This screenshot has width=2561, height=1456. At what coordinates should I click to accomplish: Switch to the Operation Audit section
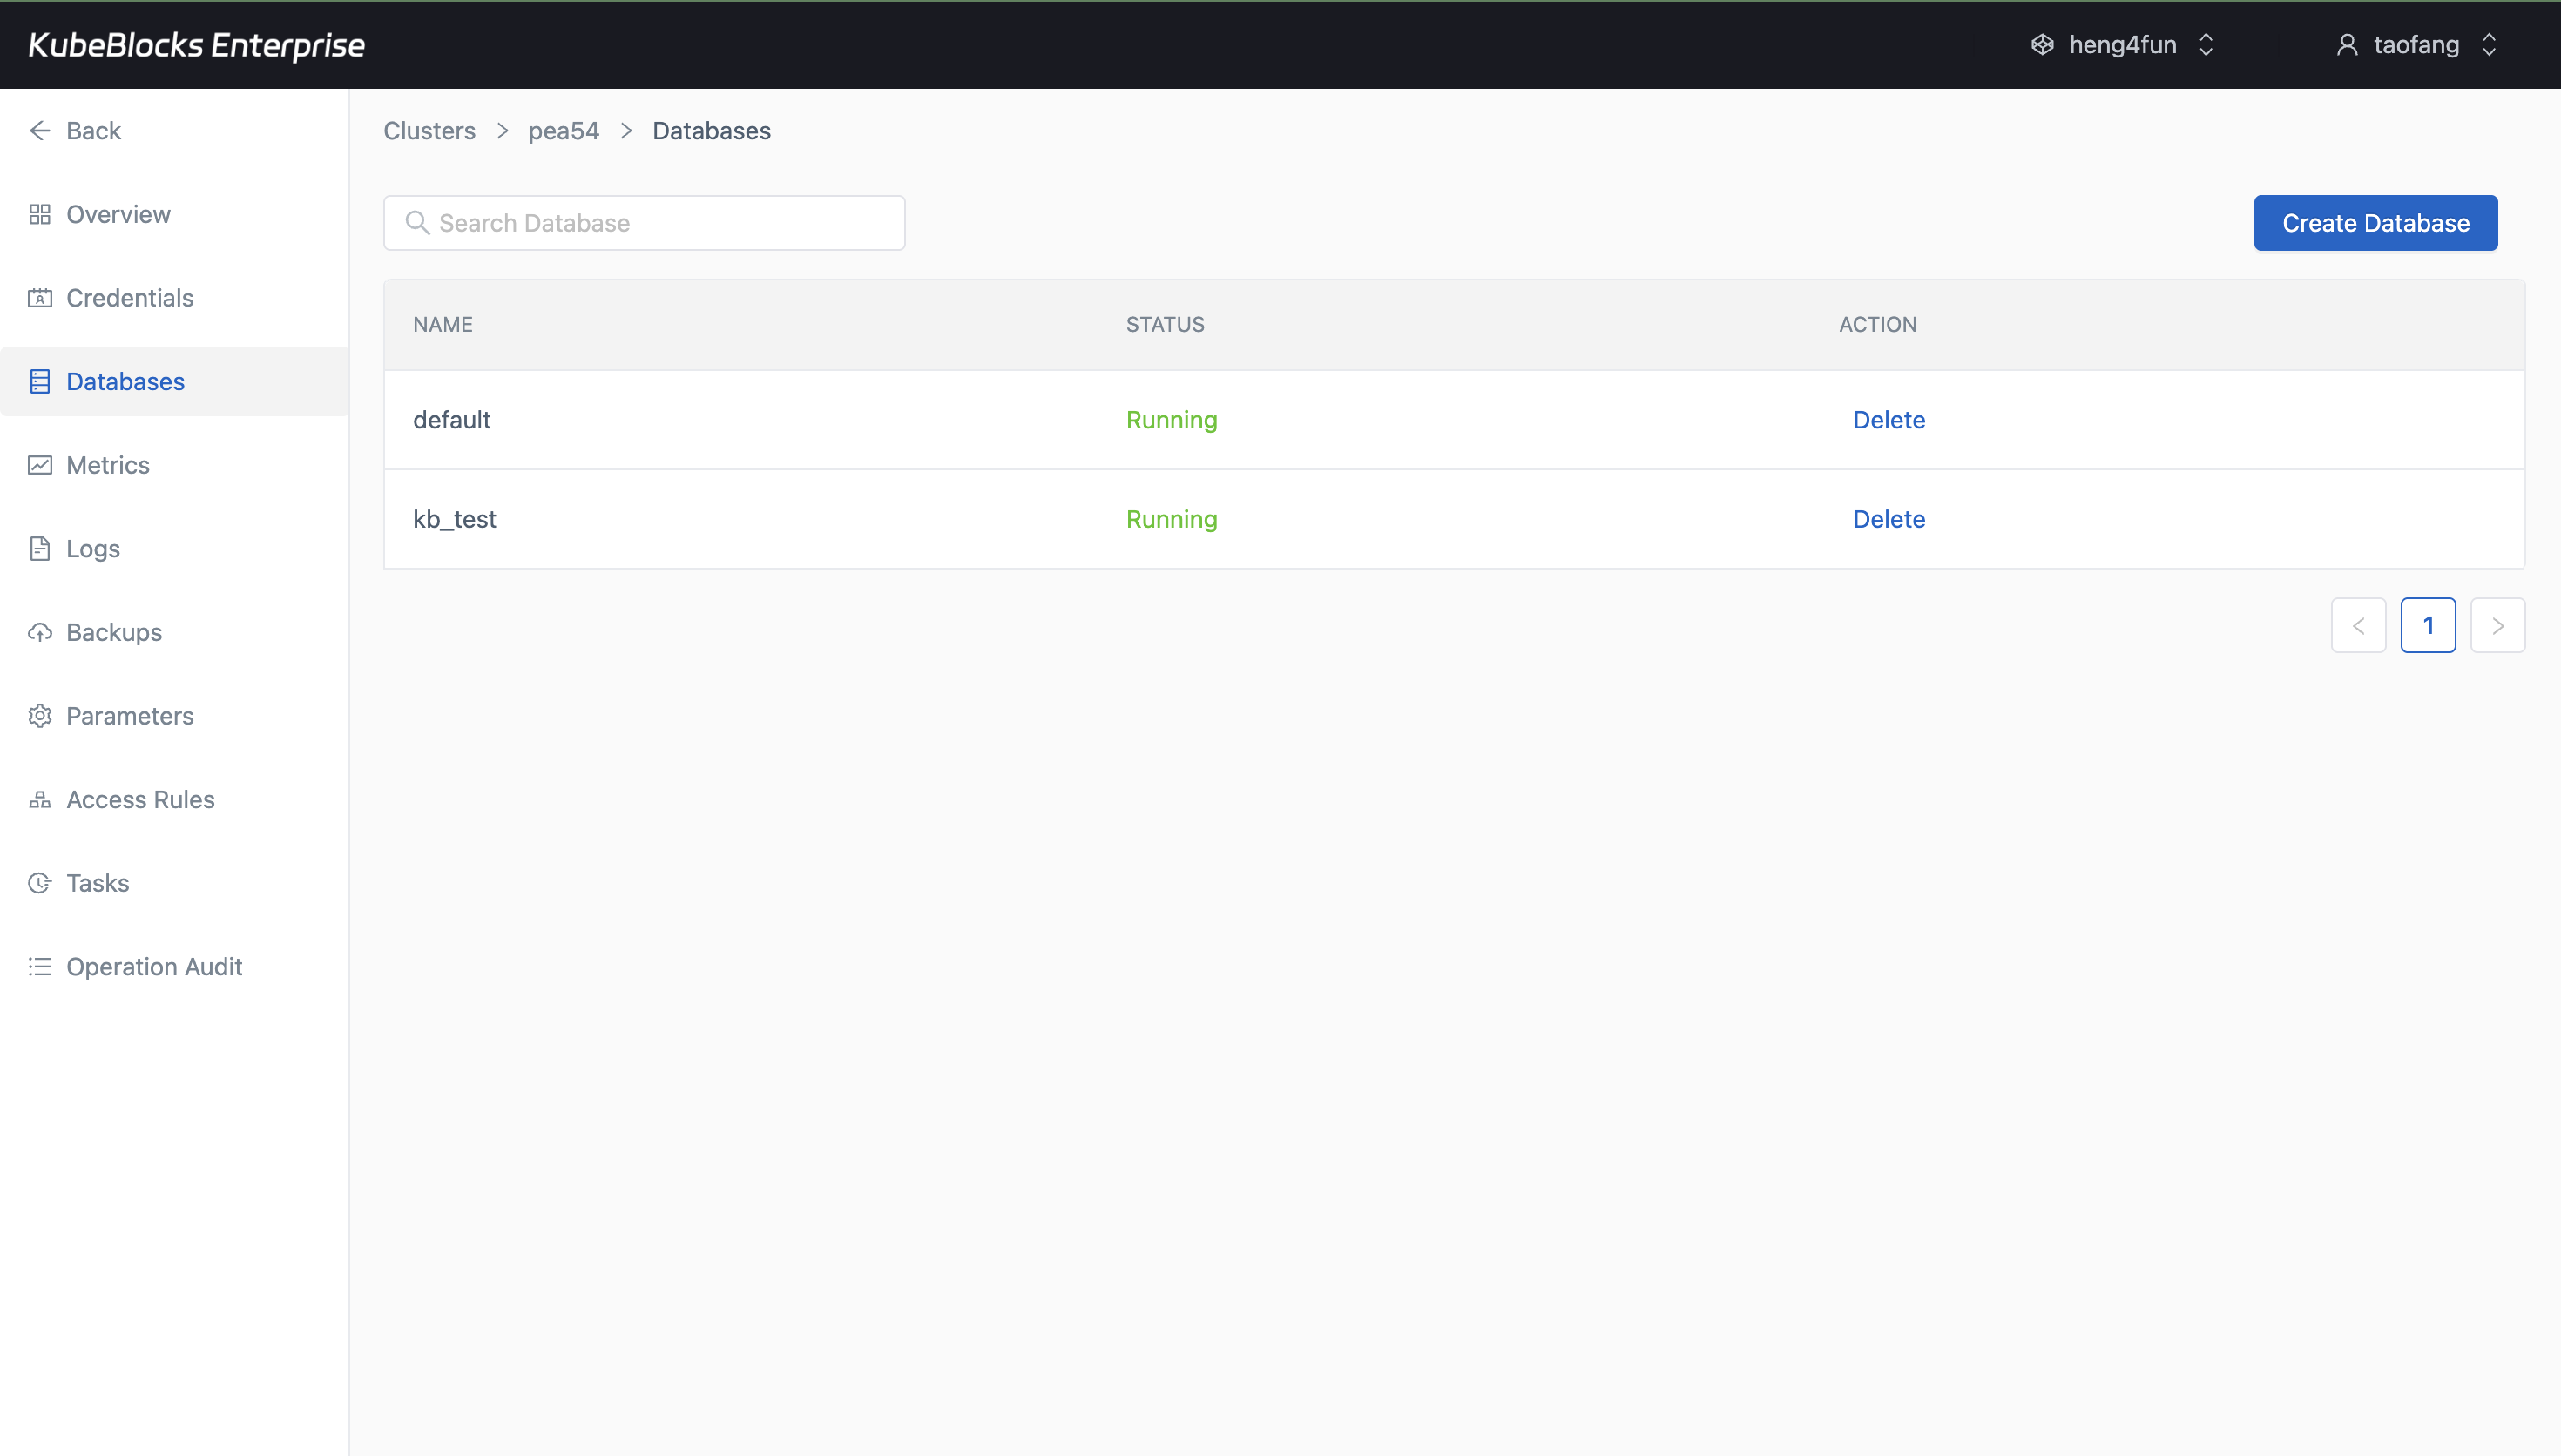click(154, 966)
